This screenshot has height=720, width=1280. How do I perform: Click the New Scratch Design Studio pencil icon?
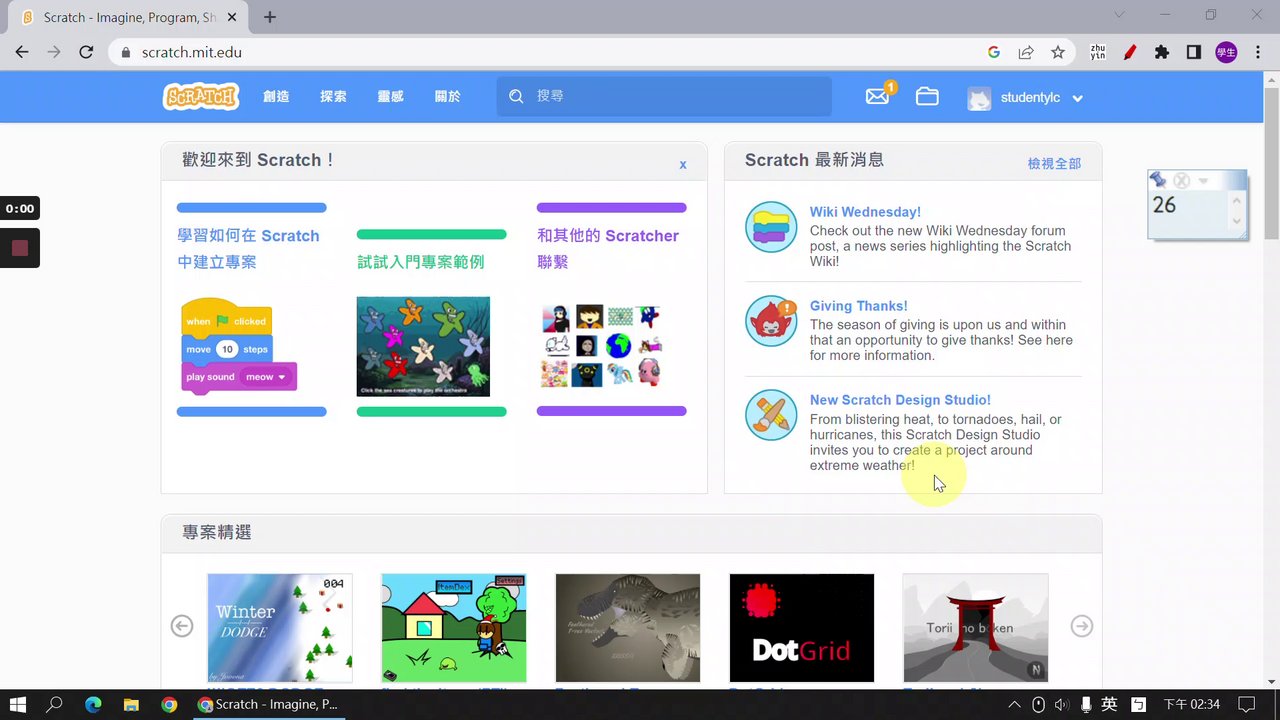click(x=771, y=414)
